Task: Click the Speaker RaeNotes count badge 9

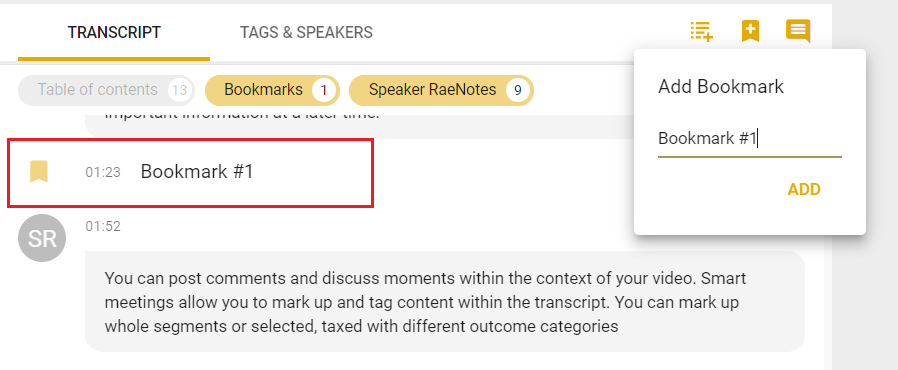Action: click(x=518, y=90)
